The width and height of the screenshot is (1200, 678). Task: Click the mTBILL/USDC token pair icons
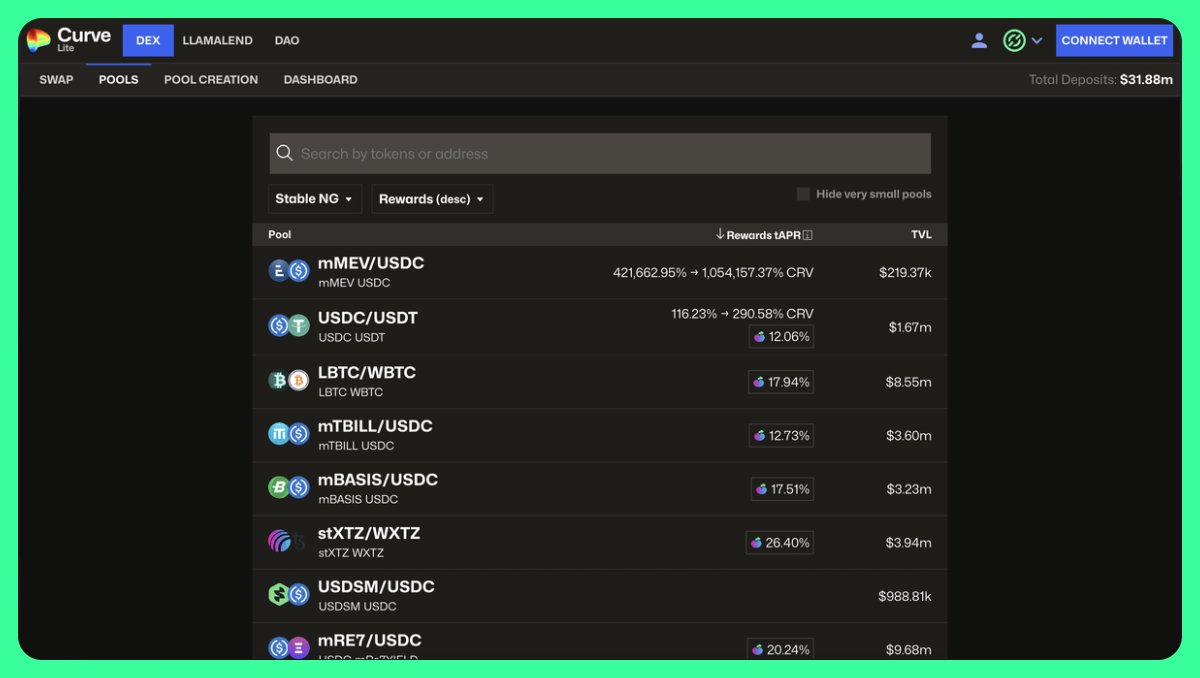(289, 434)
